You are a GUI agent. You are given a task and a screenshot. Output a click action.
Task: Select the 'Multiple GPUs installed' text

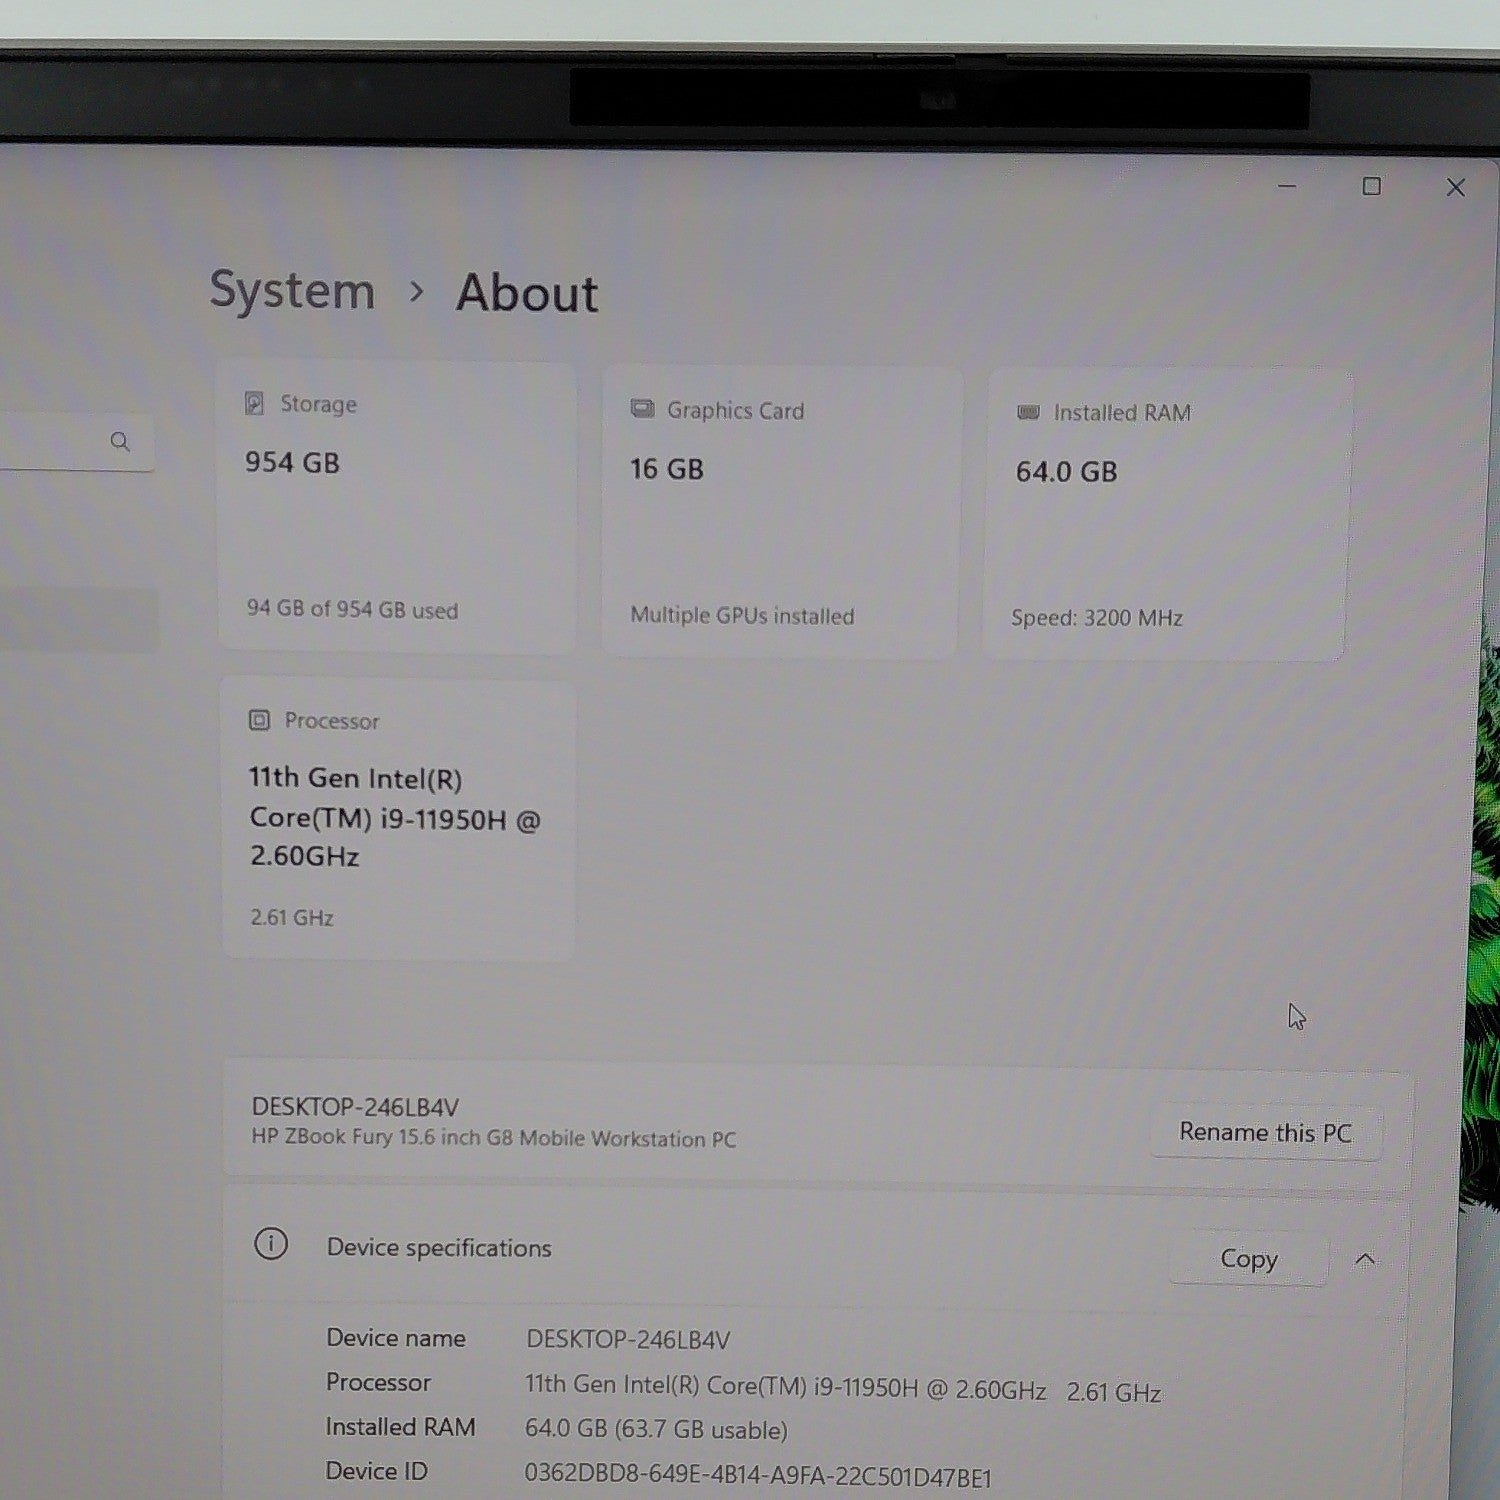pos(742,615)
